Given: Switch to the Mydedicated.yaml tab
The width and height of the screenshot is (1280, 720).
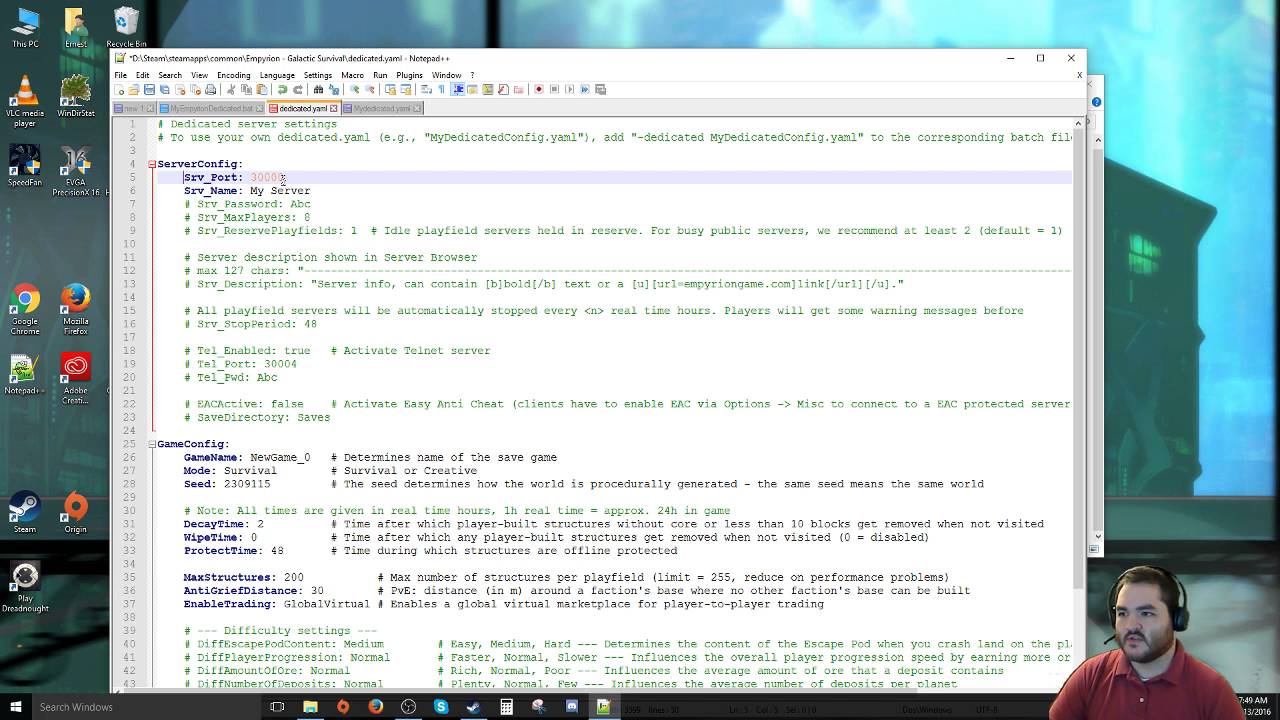Looking at the screenshot, I should [x=382, y=108].
